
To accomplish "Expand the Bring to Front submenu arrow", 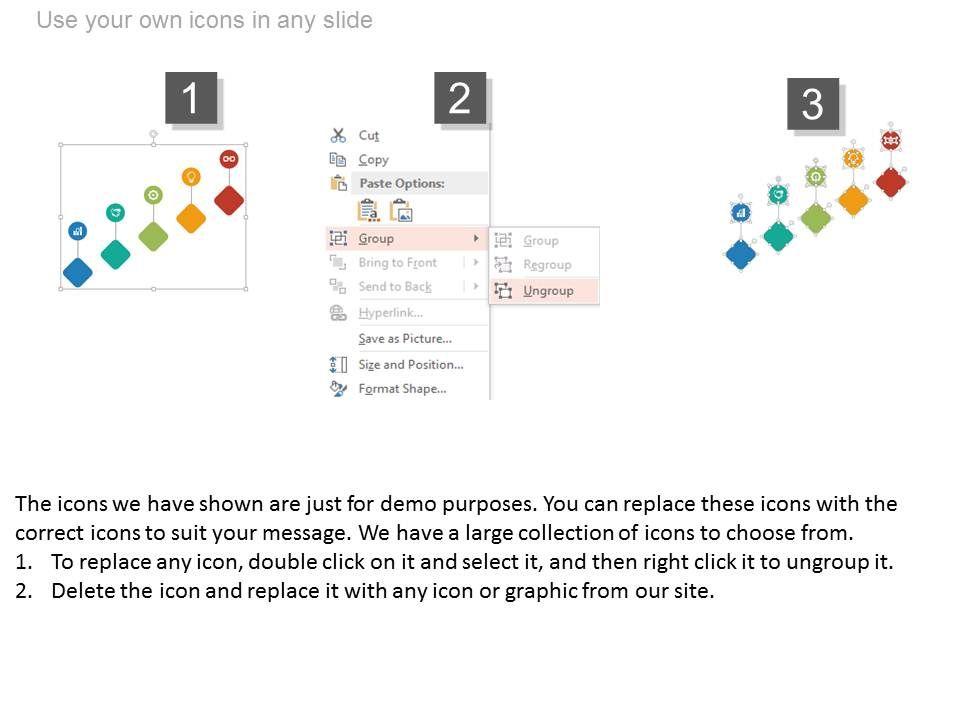I will click(x=476, y=262).
